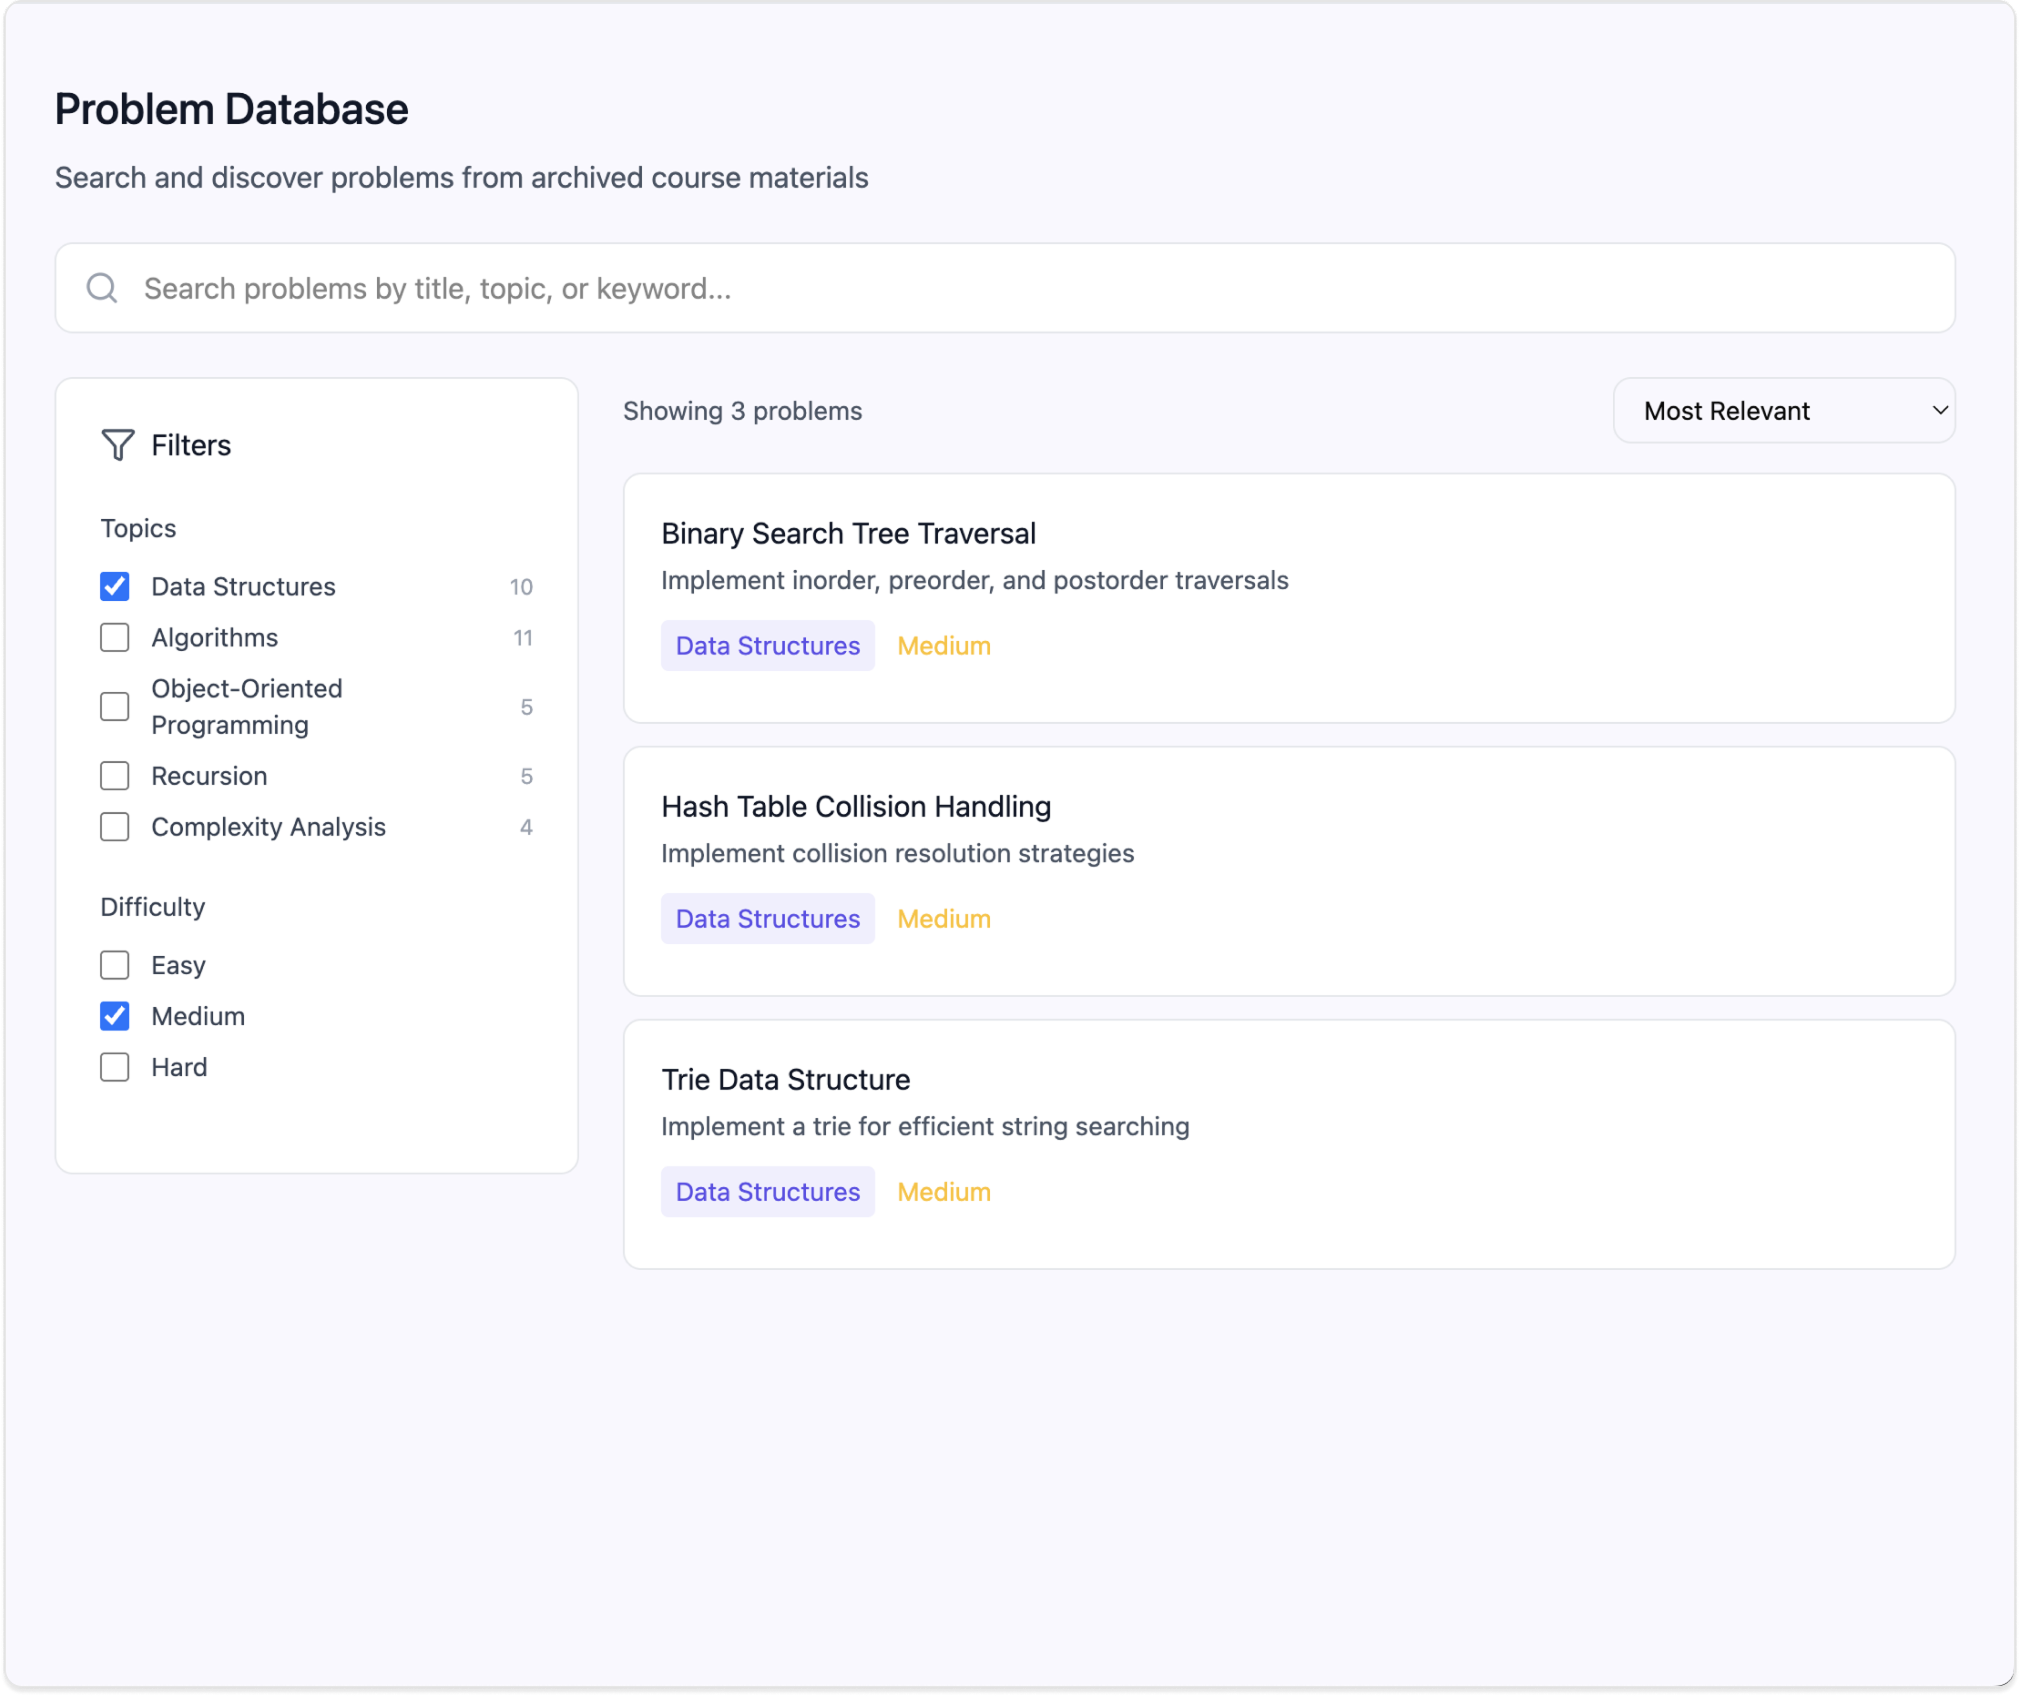Click the Medium label on Trie Data Structure
Viewport: 2020px width, 1696px height.
point(942,1191)
